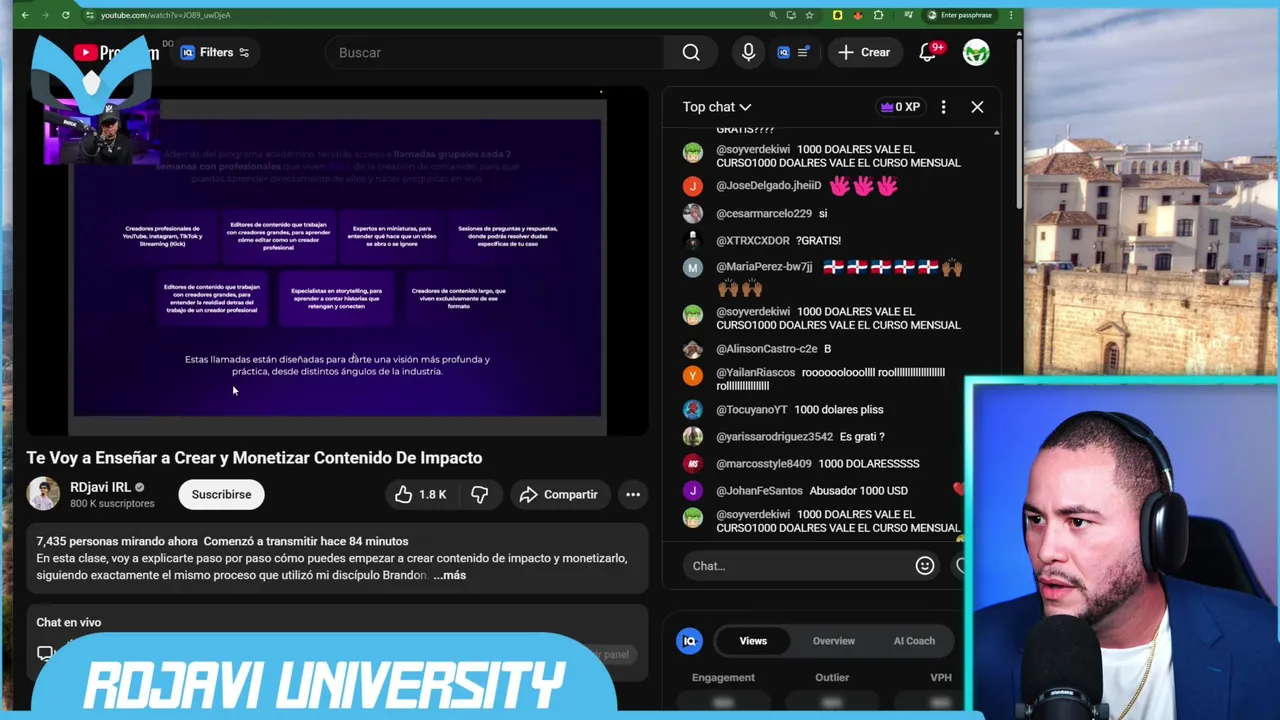This screenshot has width=1280, height=720.
Task: Click username @AlinsonCastro-c2e in chat
Action: (767, 348)
